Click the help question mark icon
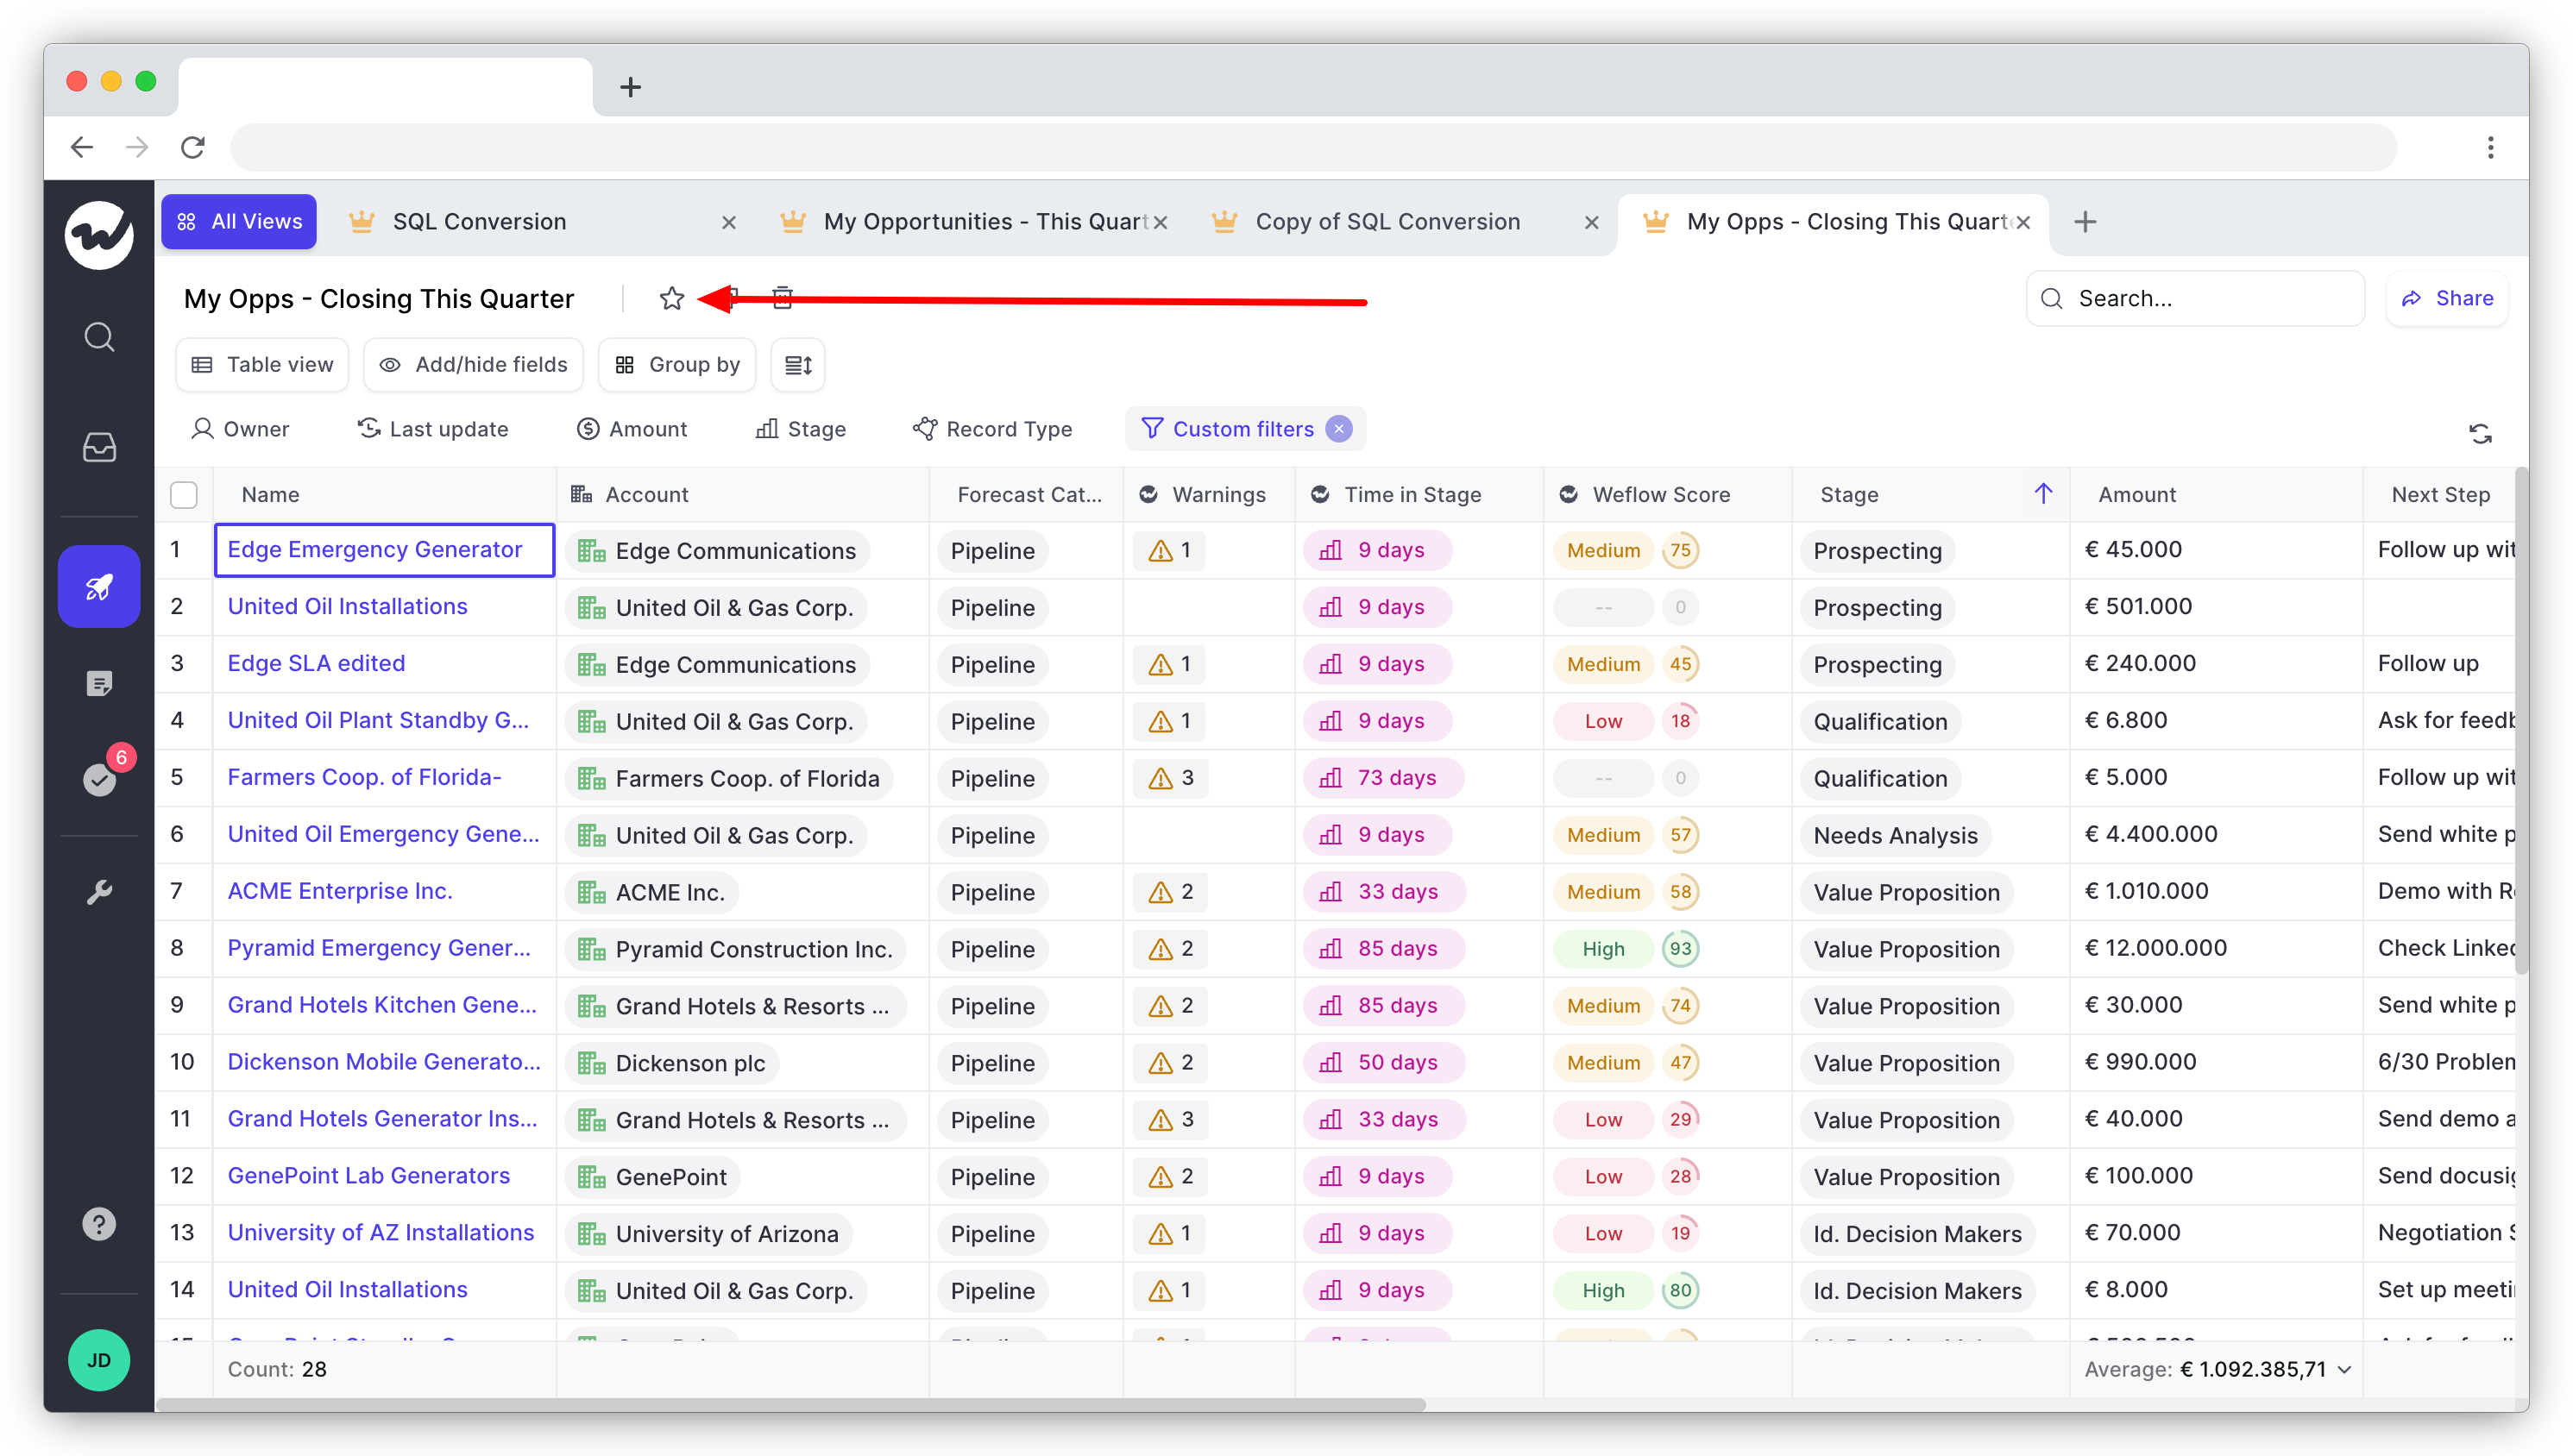The image size is (2573, 1456). 99,1224
